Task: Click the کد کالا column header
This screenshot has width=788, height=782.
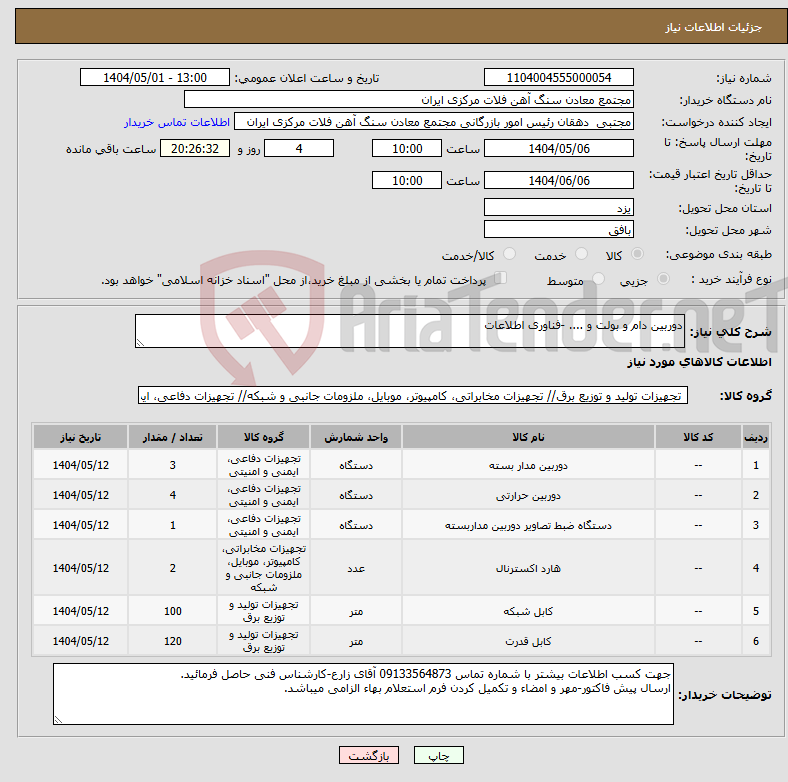Action: [x=698, y=437]
